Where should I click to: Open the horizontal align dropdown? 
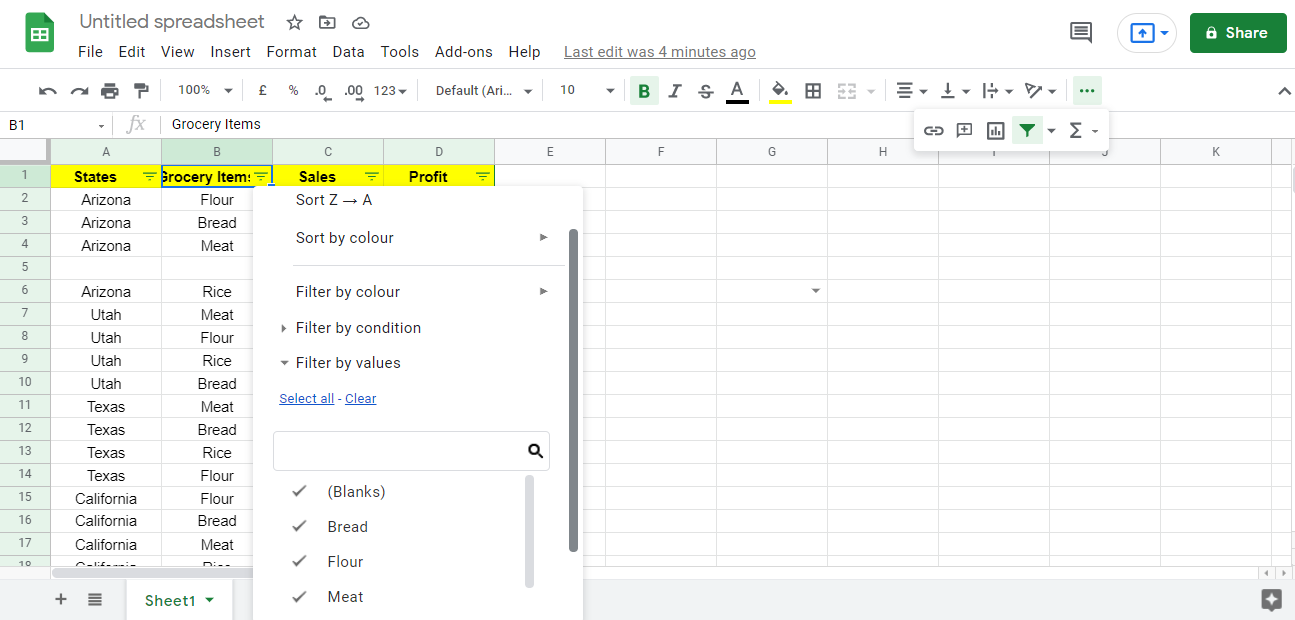pos(911,91)
